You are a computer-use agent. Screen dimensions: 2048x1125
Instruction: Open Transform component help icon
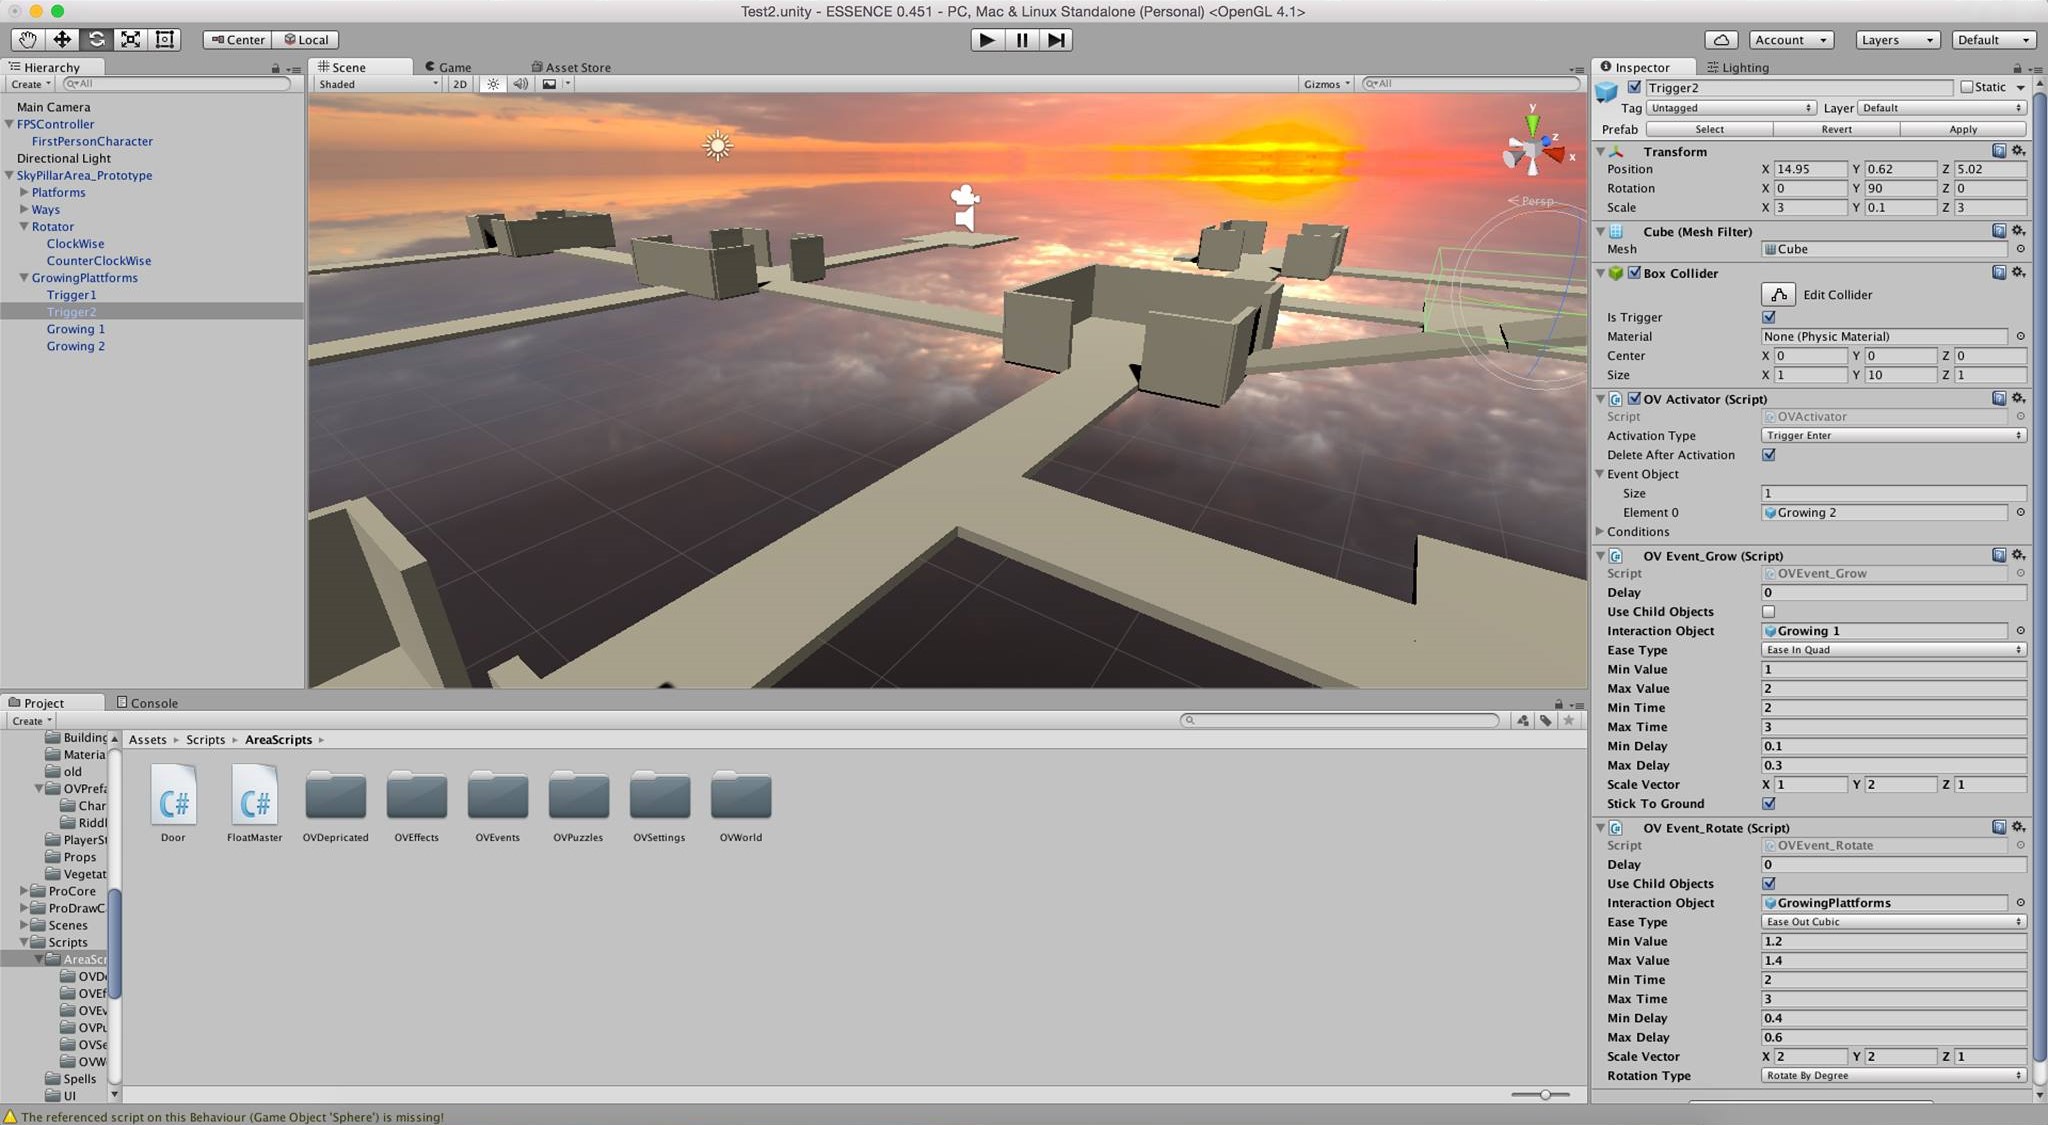pos(1999,151)
